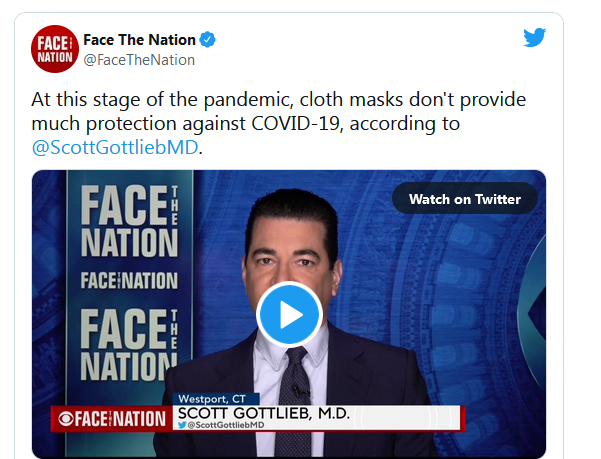Click the CBS eye logo in lower-third

(66, 419)
